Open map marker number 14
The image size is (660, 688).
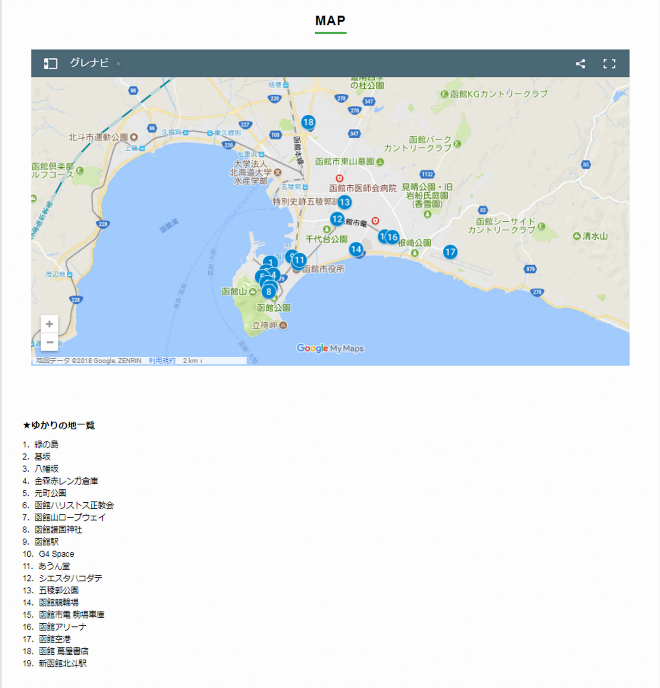pyautogui.click(x=355, y=249)
